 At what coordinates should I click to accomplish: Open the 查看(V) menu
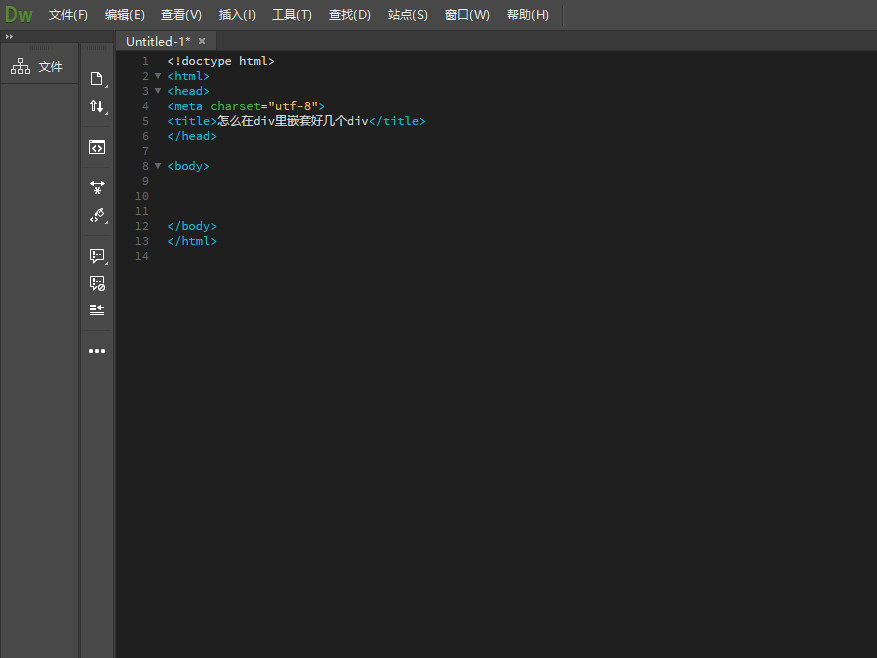point(181,15)
